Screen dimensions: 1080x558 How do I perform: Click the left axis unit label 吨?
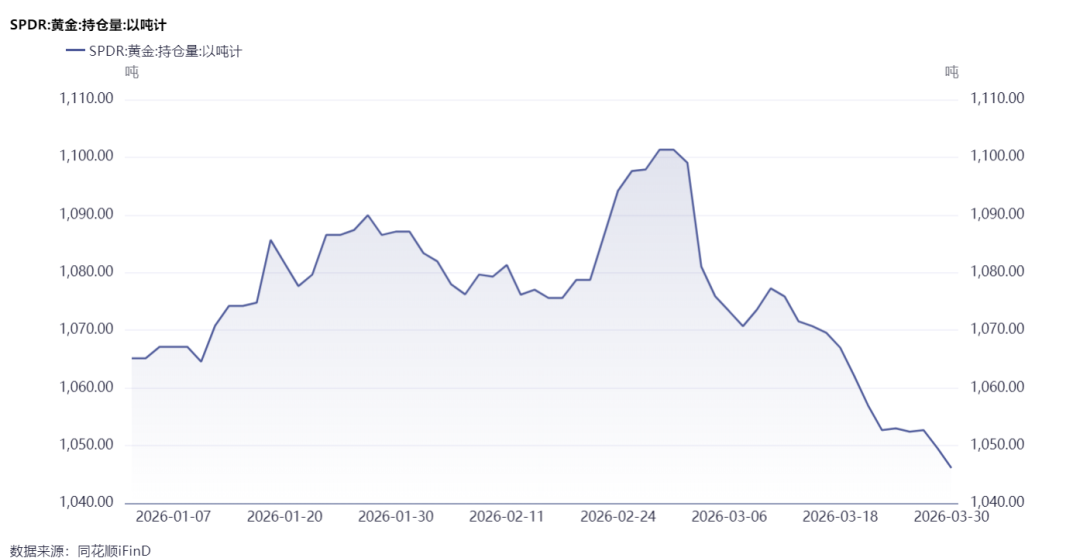(x=132, y=71)
